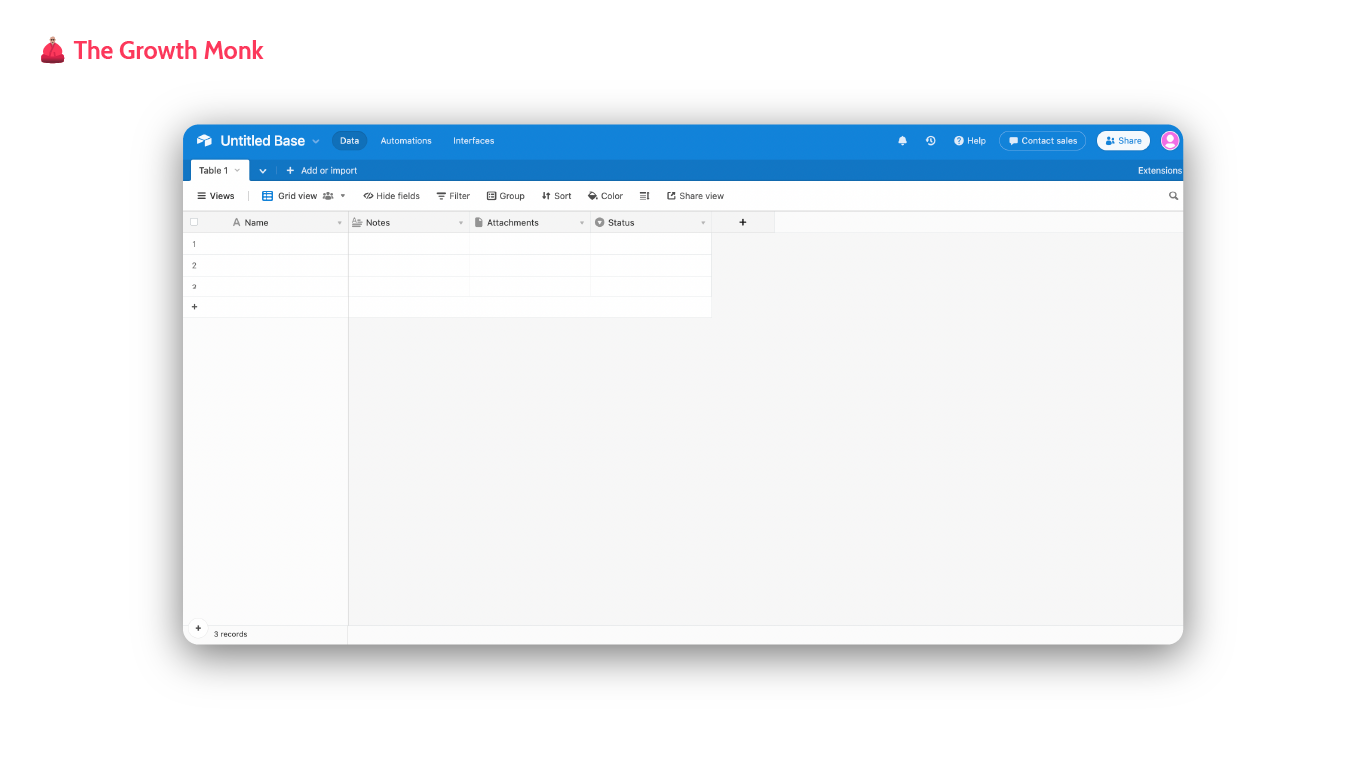Click the collaborative view people icon
This screenshot has width=1367, height=769.
[328, 196]
